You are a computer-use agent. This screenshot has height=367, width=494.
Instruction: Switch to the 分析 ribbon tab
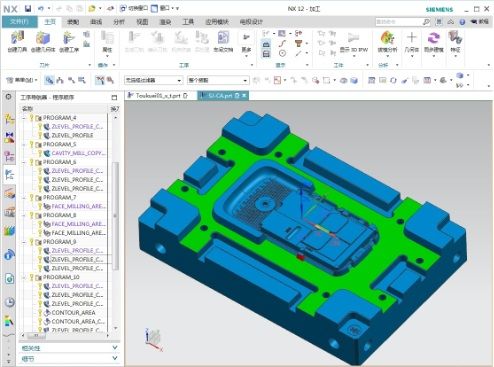pos(119,22)
